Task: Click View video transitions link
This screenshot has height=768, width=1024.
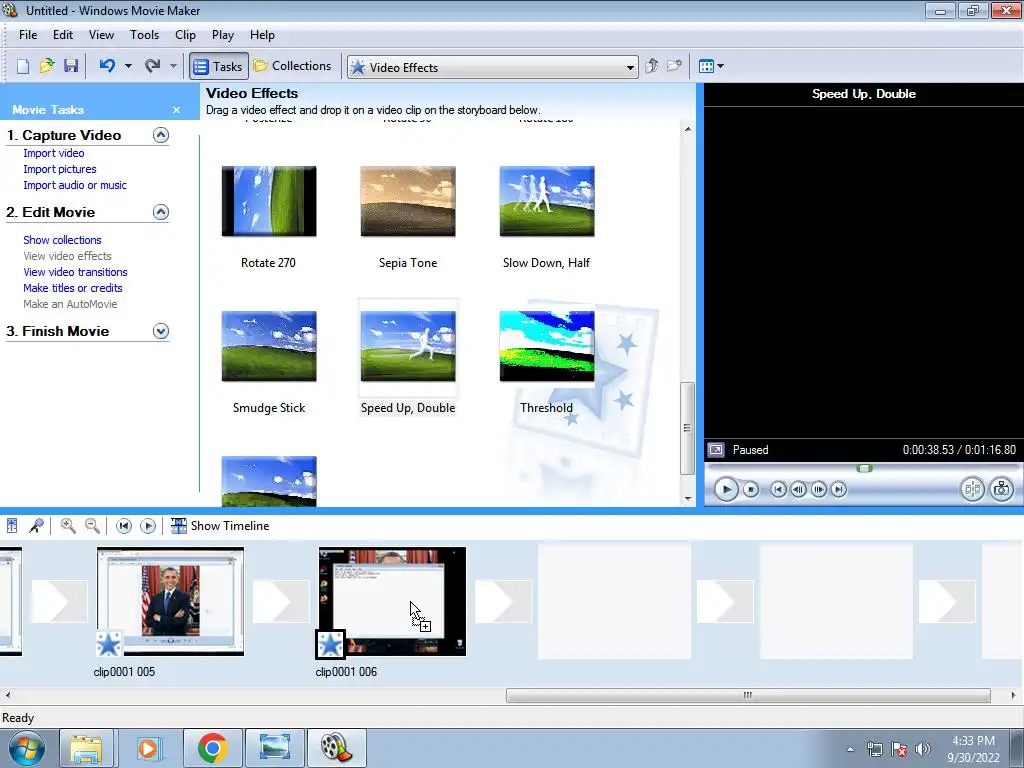Action: 76,272
